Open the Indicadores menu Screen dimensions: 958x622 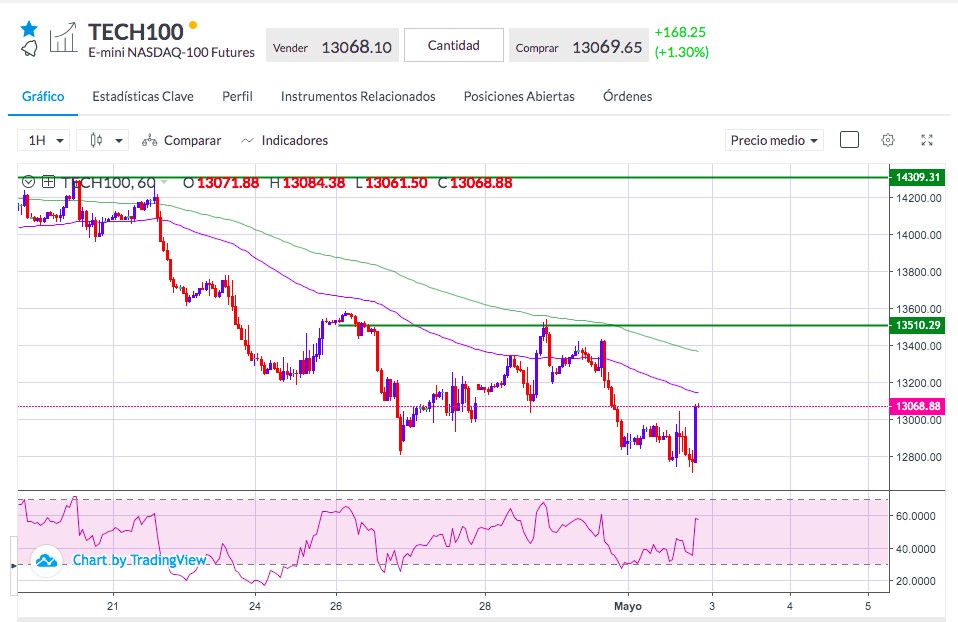pyautogui.click(x=285, y=141)
